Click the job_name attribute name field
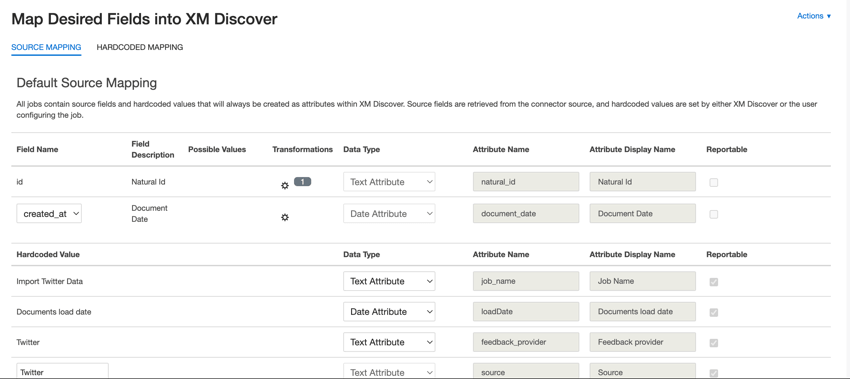Image resolution: width=850 pixels, height=379 pixels. click(526, 281)
